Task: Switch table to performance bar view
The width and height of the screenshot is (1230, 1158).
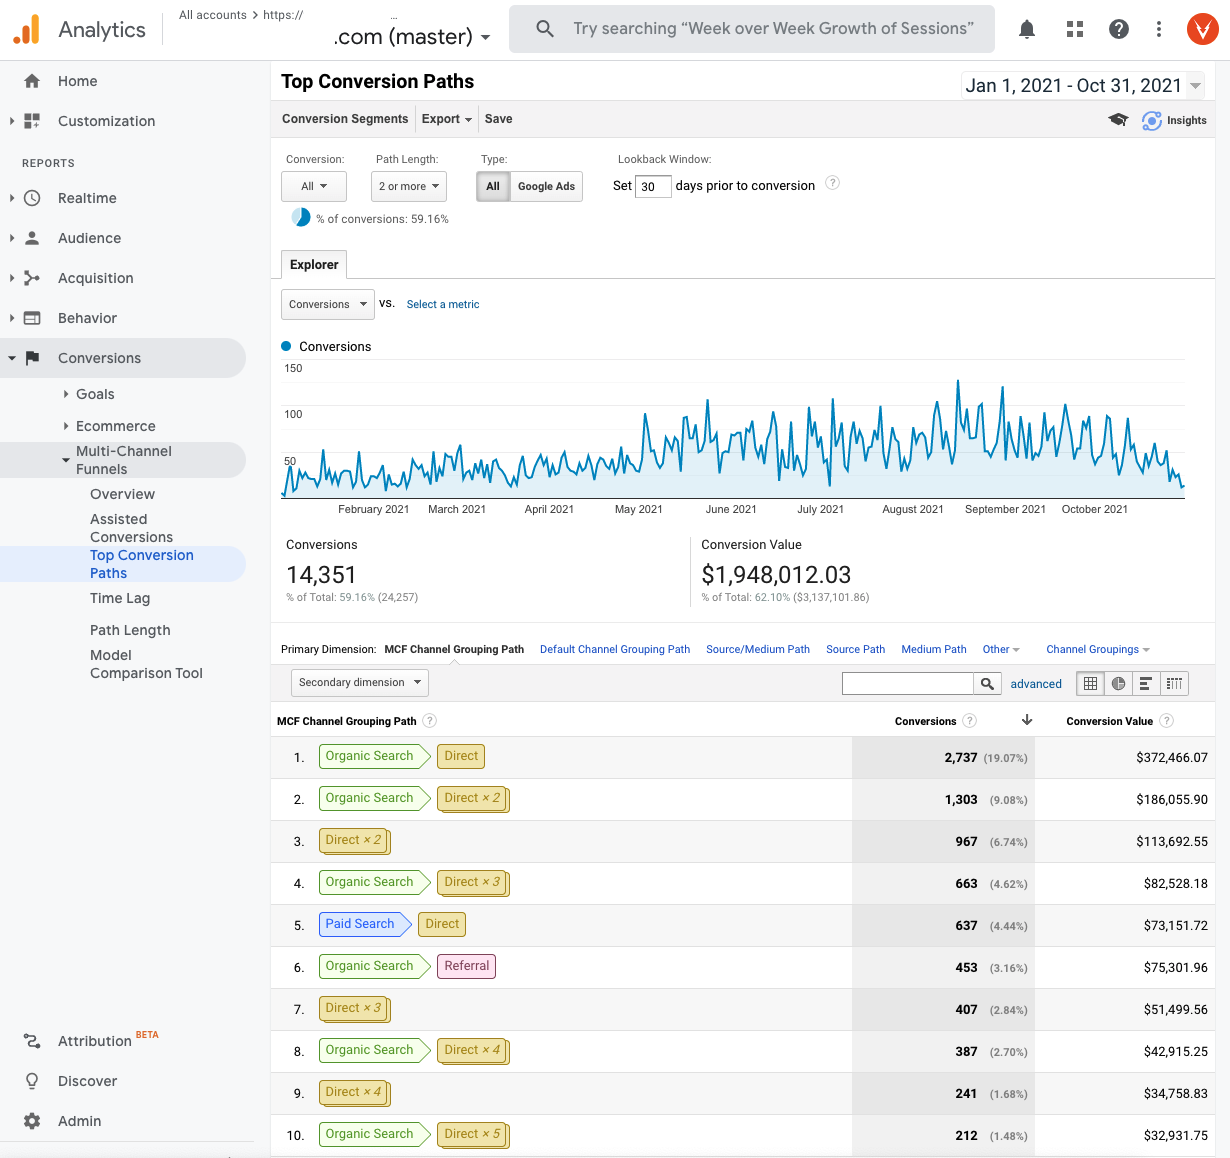Action: pos(1146,683)
